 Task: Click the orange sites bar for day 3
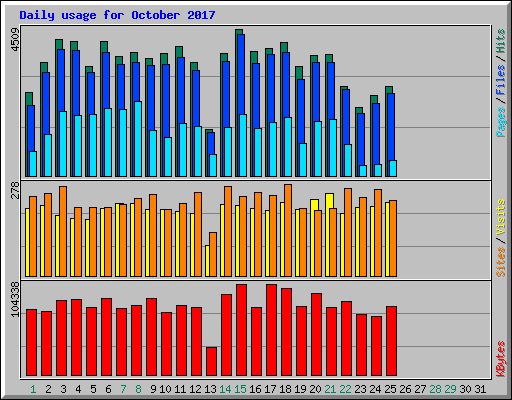63,232
